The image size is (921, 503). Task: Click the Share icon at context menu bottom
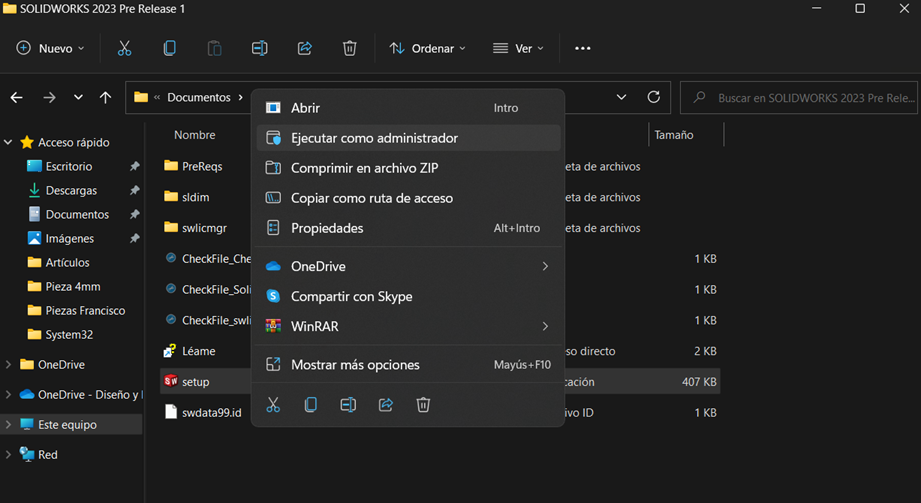(385, 404)
